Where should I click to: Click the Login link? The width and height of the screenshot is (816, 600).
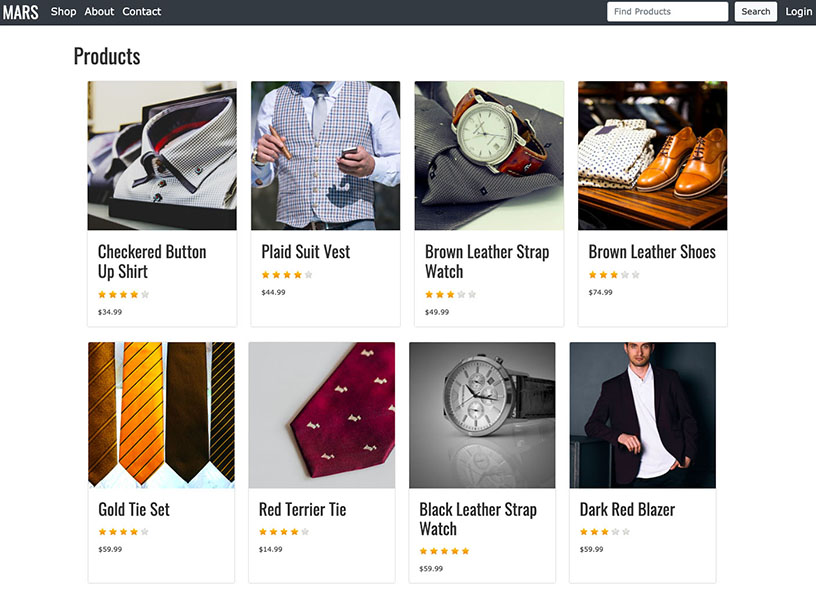tap(798, 12)
